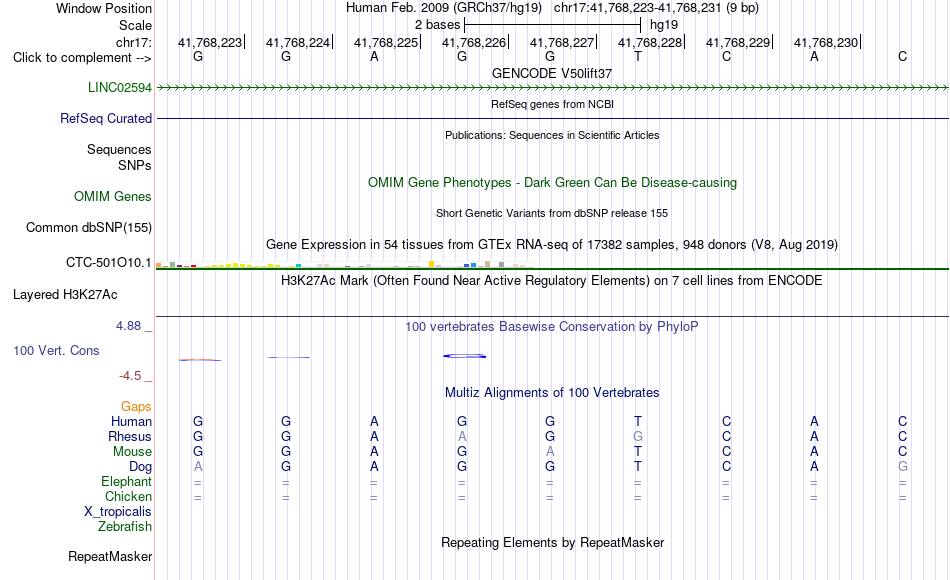This screenshot has width=950, height=580.
Task: Click the chr17:41,768,223-41,768,231 (9 bp) range text
Action: 656,8
